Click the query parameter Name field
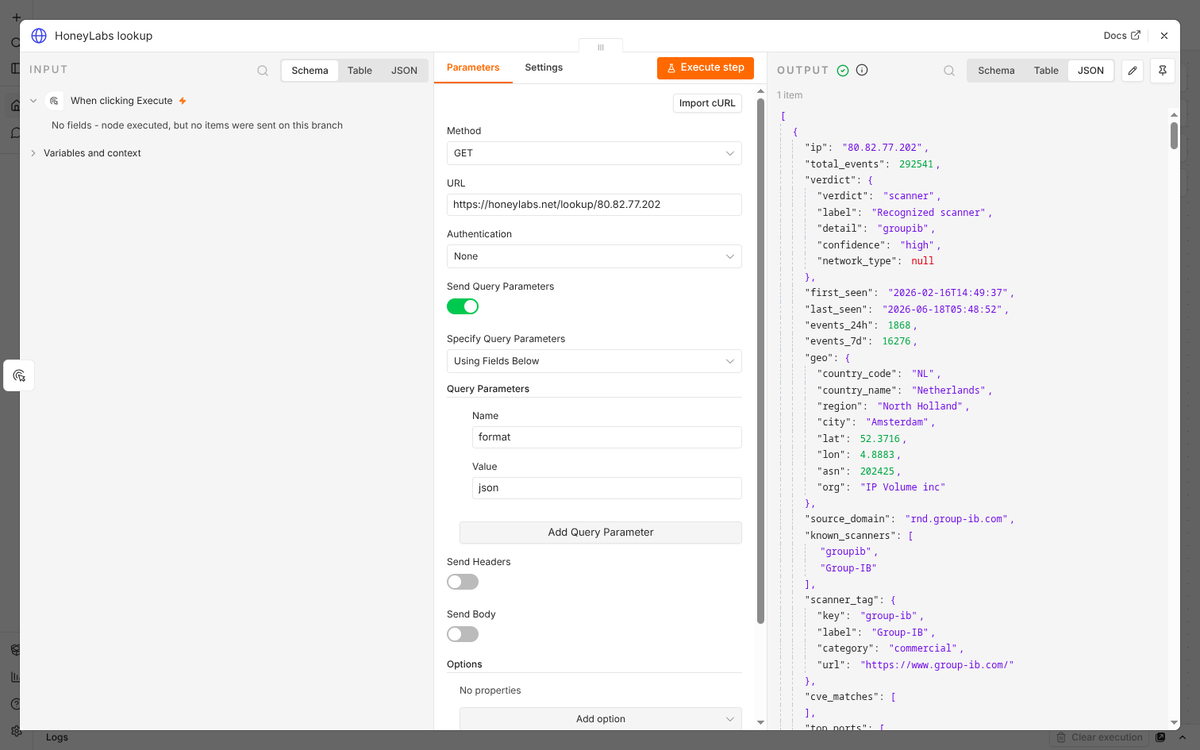The height and width of the screenshot is (750, 1200). pos(607,437)
